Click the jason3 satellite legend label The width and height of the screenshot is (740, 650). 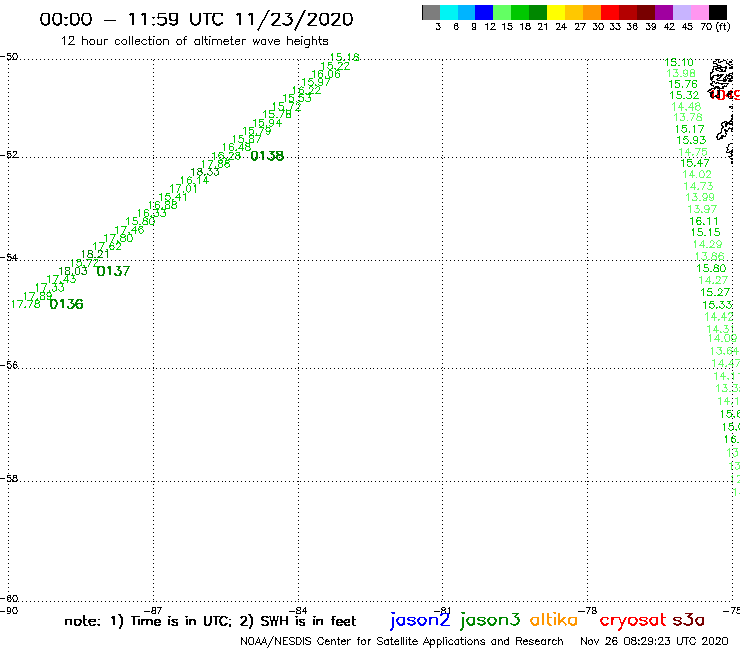490,620
